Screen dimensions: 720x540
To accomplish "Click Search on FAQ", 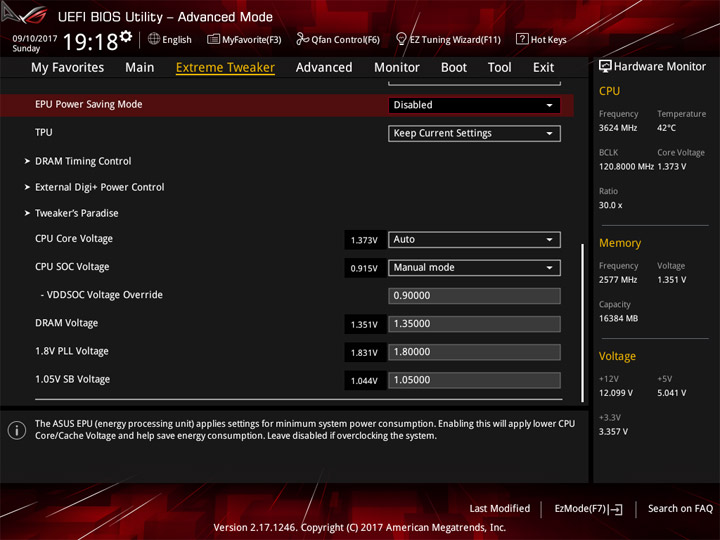I will (680, 509).
